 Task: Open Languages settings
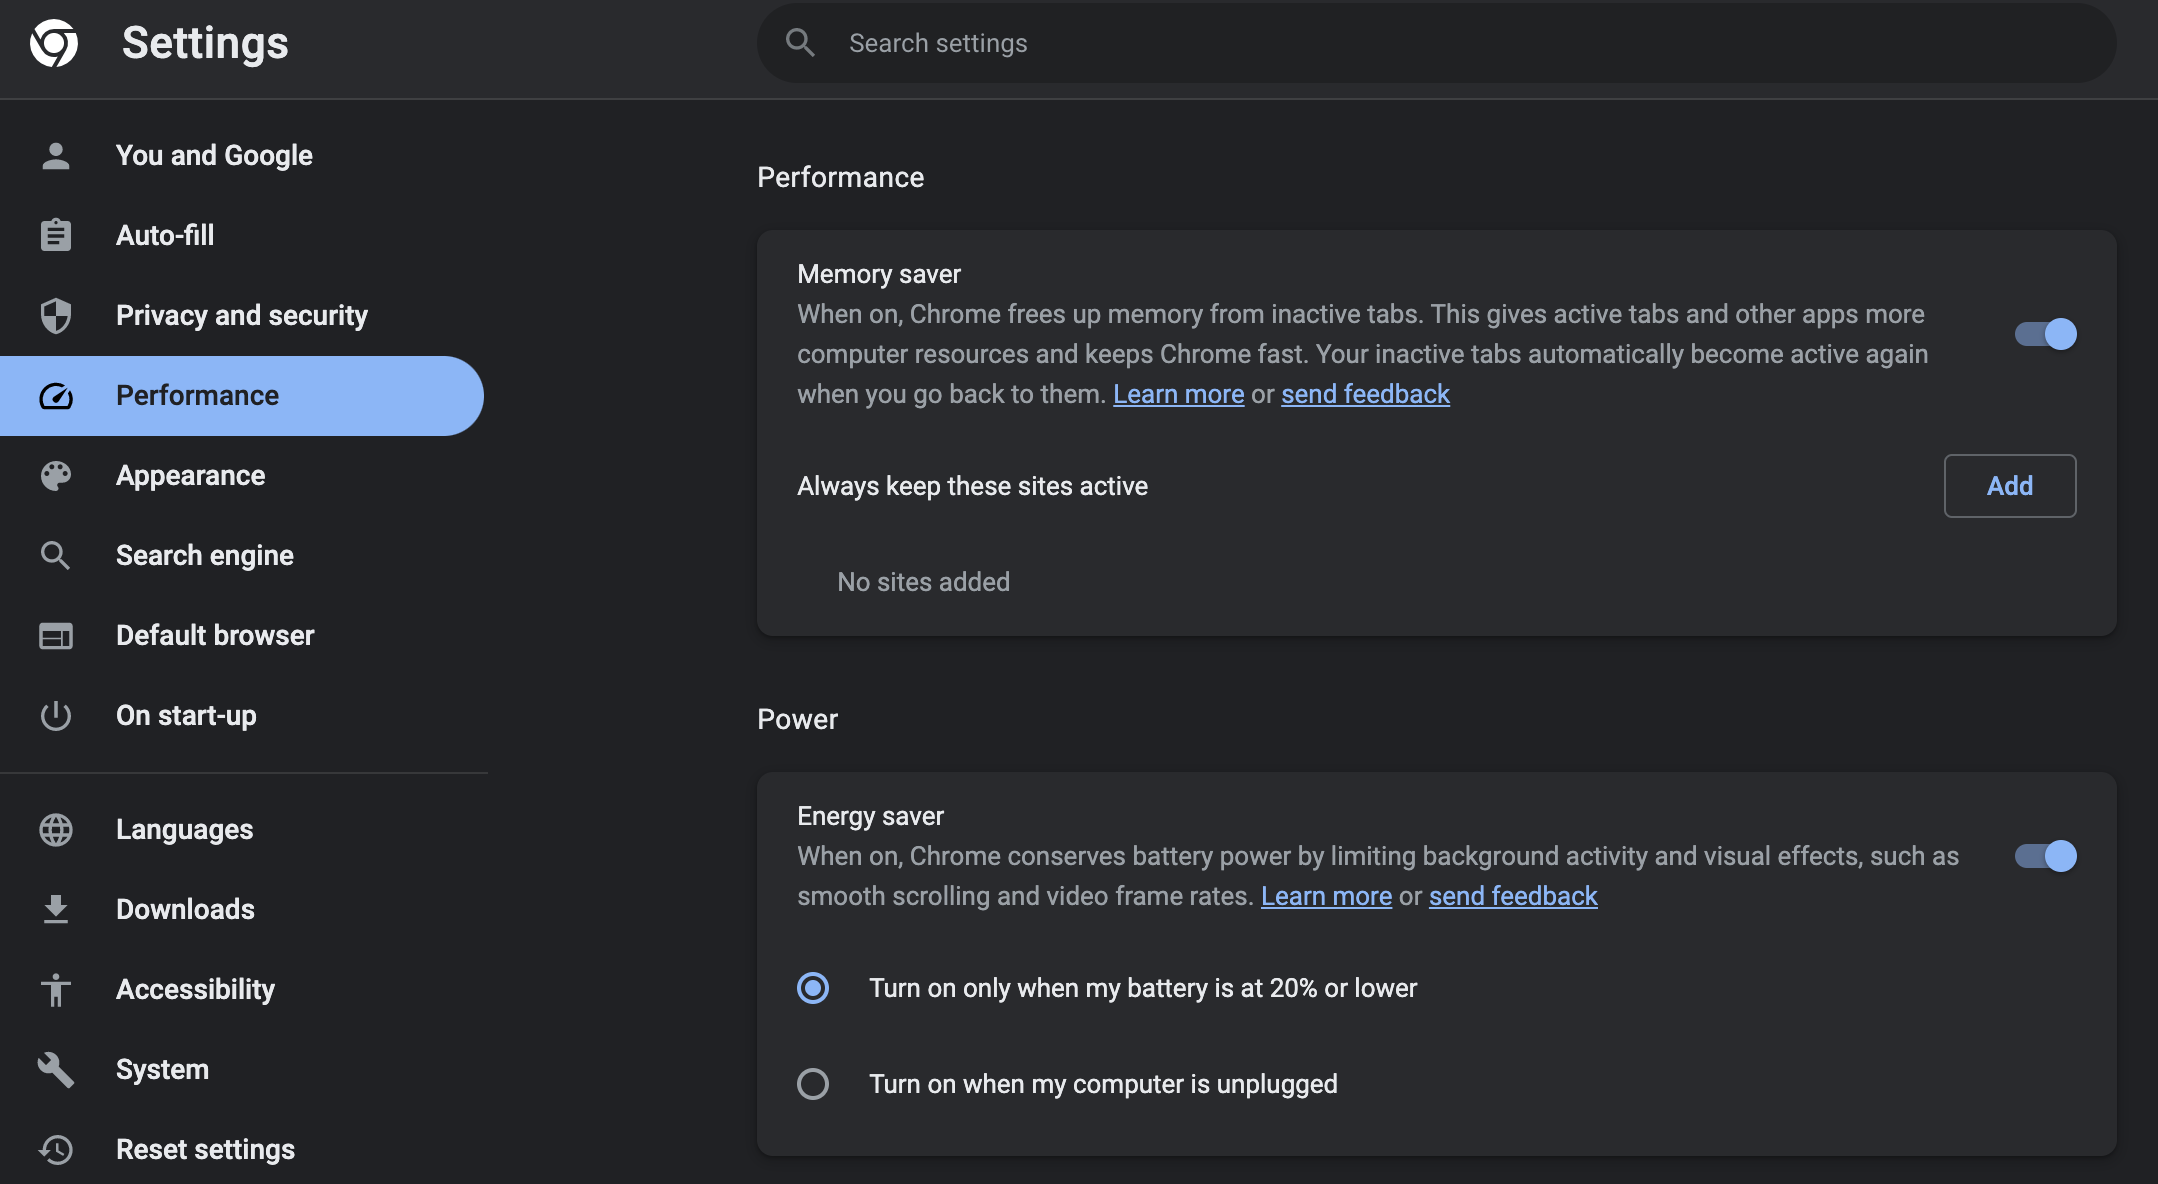242,830
